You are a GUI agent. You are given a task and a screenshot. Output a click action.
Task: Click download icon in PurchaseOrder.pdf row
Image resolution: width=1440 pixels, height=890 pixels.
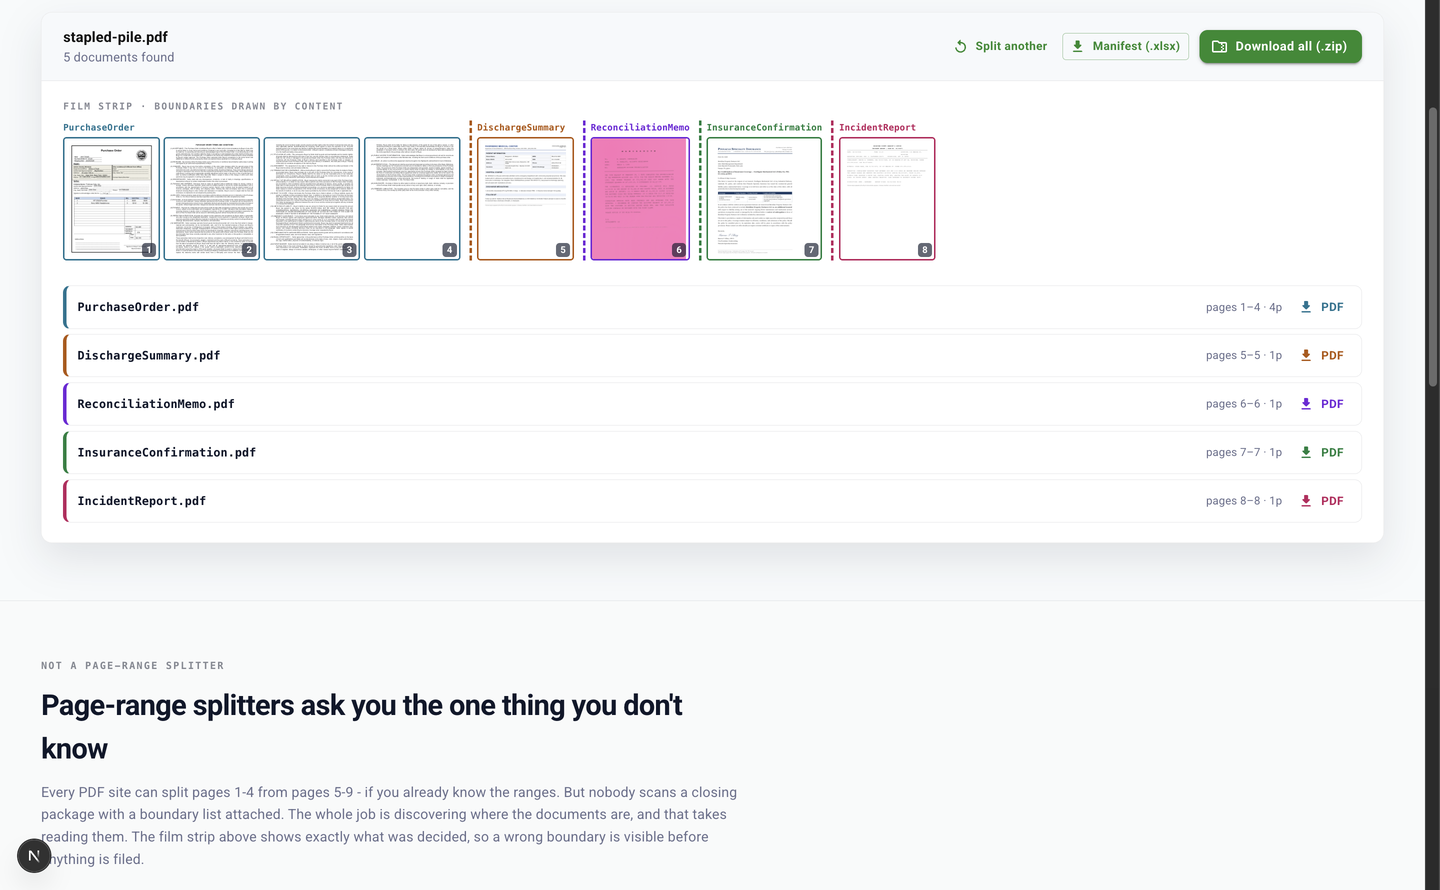[x=1305, y=307]
